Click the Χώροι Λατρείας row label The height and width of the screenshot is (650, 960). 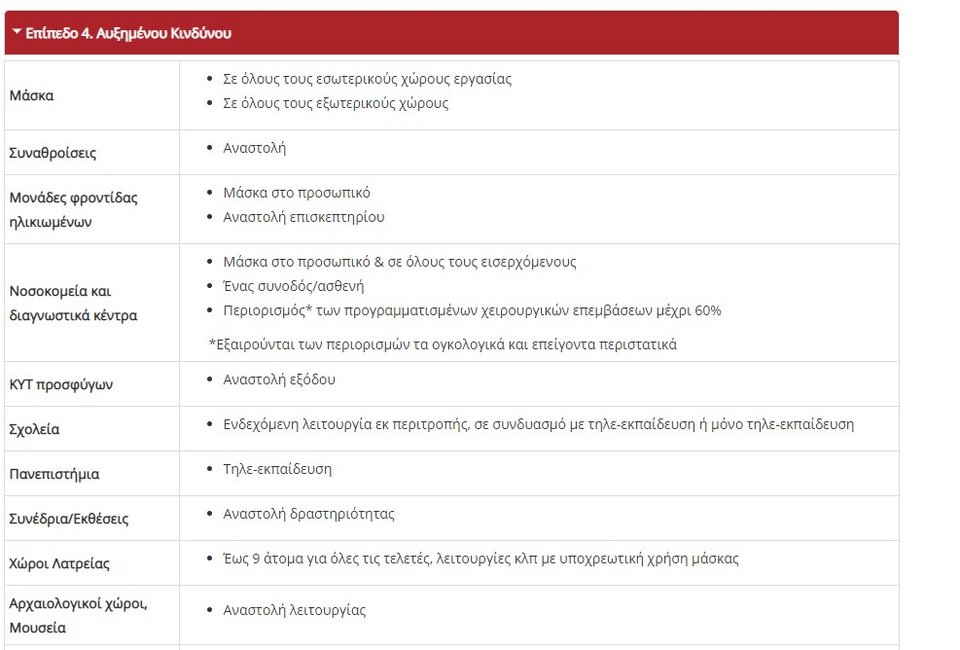coord(59,563)
